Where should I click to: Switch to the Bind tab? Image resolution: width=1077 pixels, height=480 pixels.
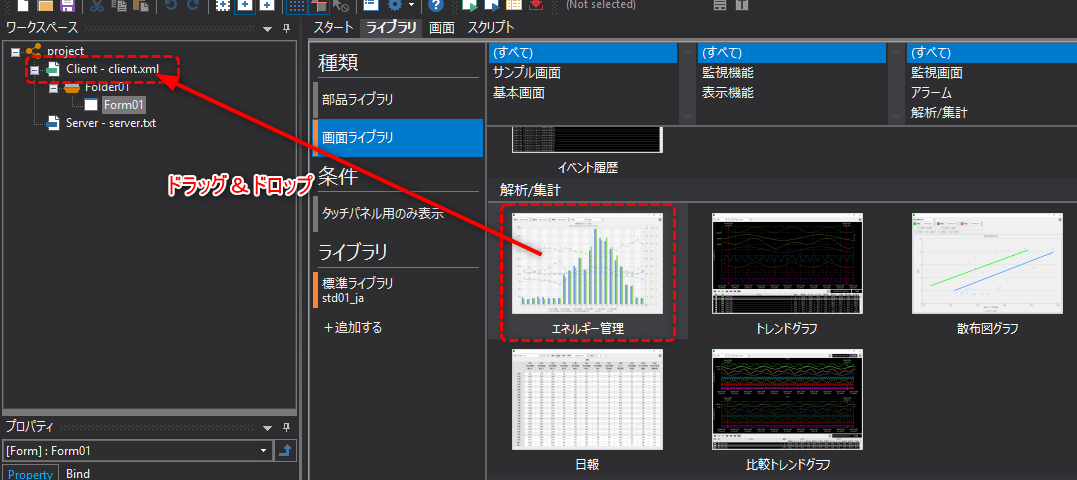click(78, 474)
